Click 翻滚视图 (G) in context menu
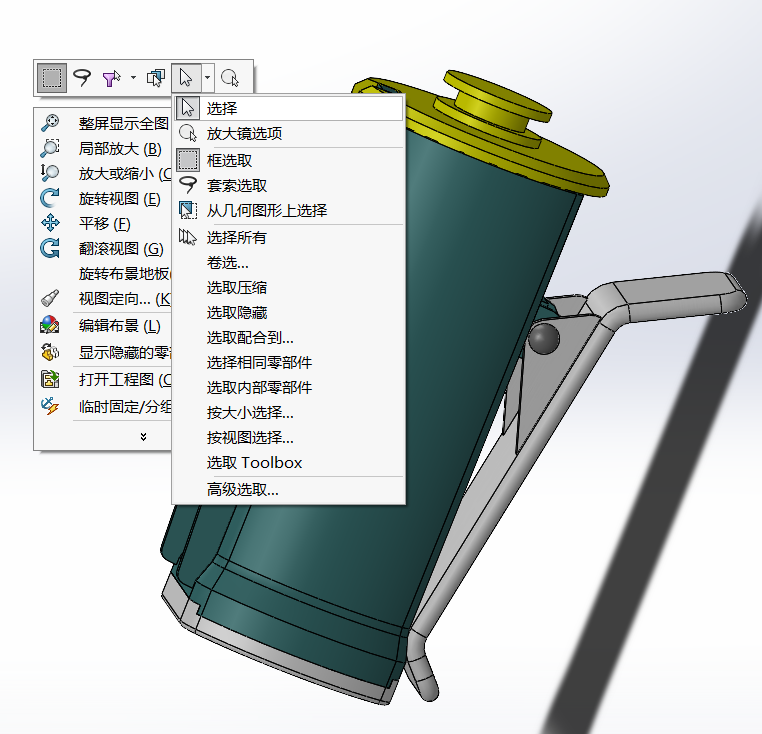 pos(121,248)
